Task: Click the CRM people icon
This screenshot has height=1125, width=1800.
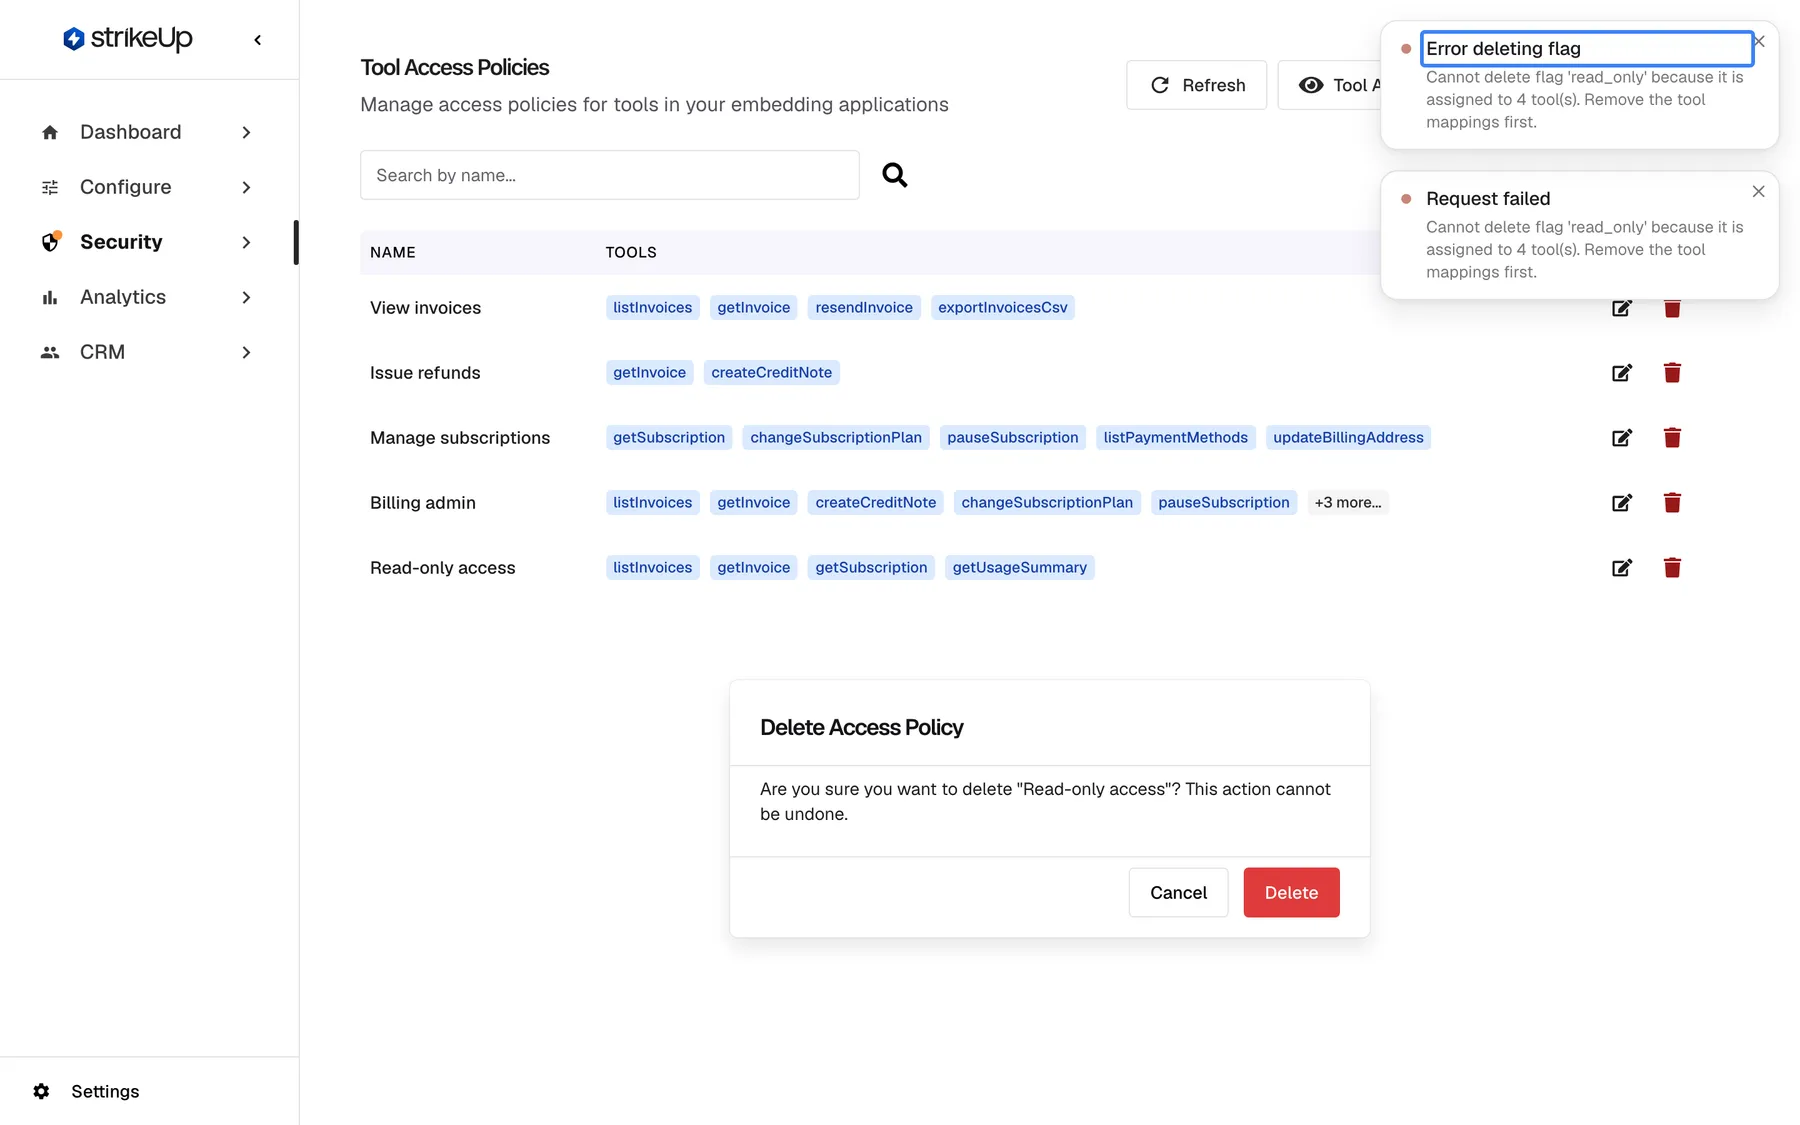Action: [50, 352]
